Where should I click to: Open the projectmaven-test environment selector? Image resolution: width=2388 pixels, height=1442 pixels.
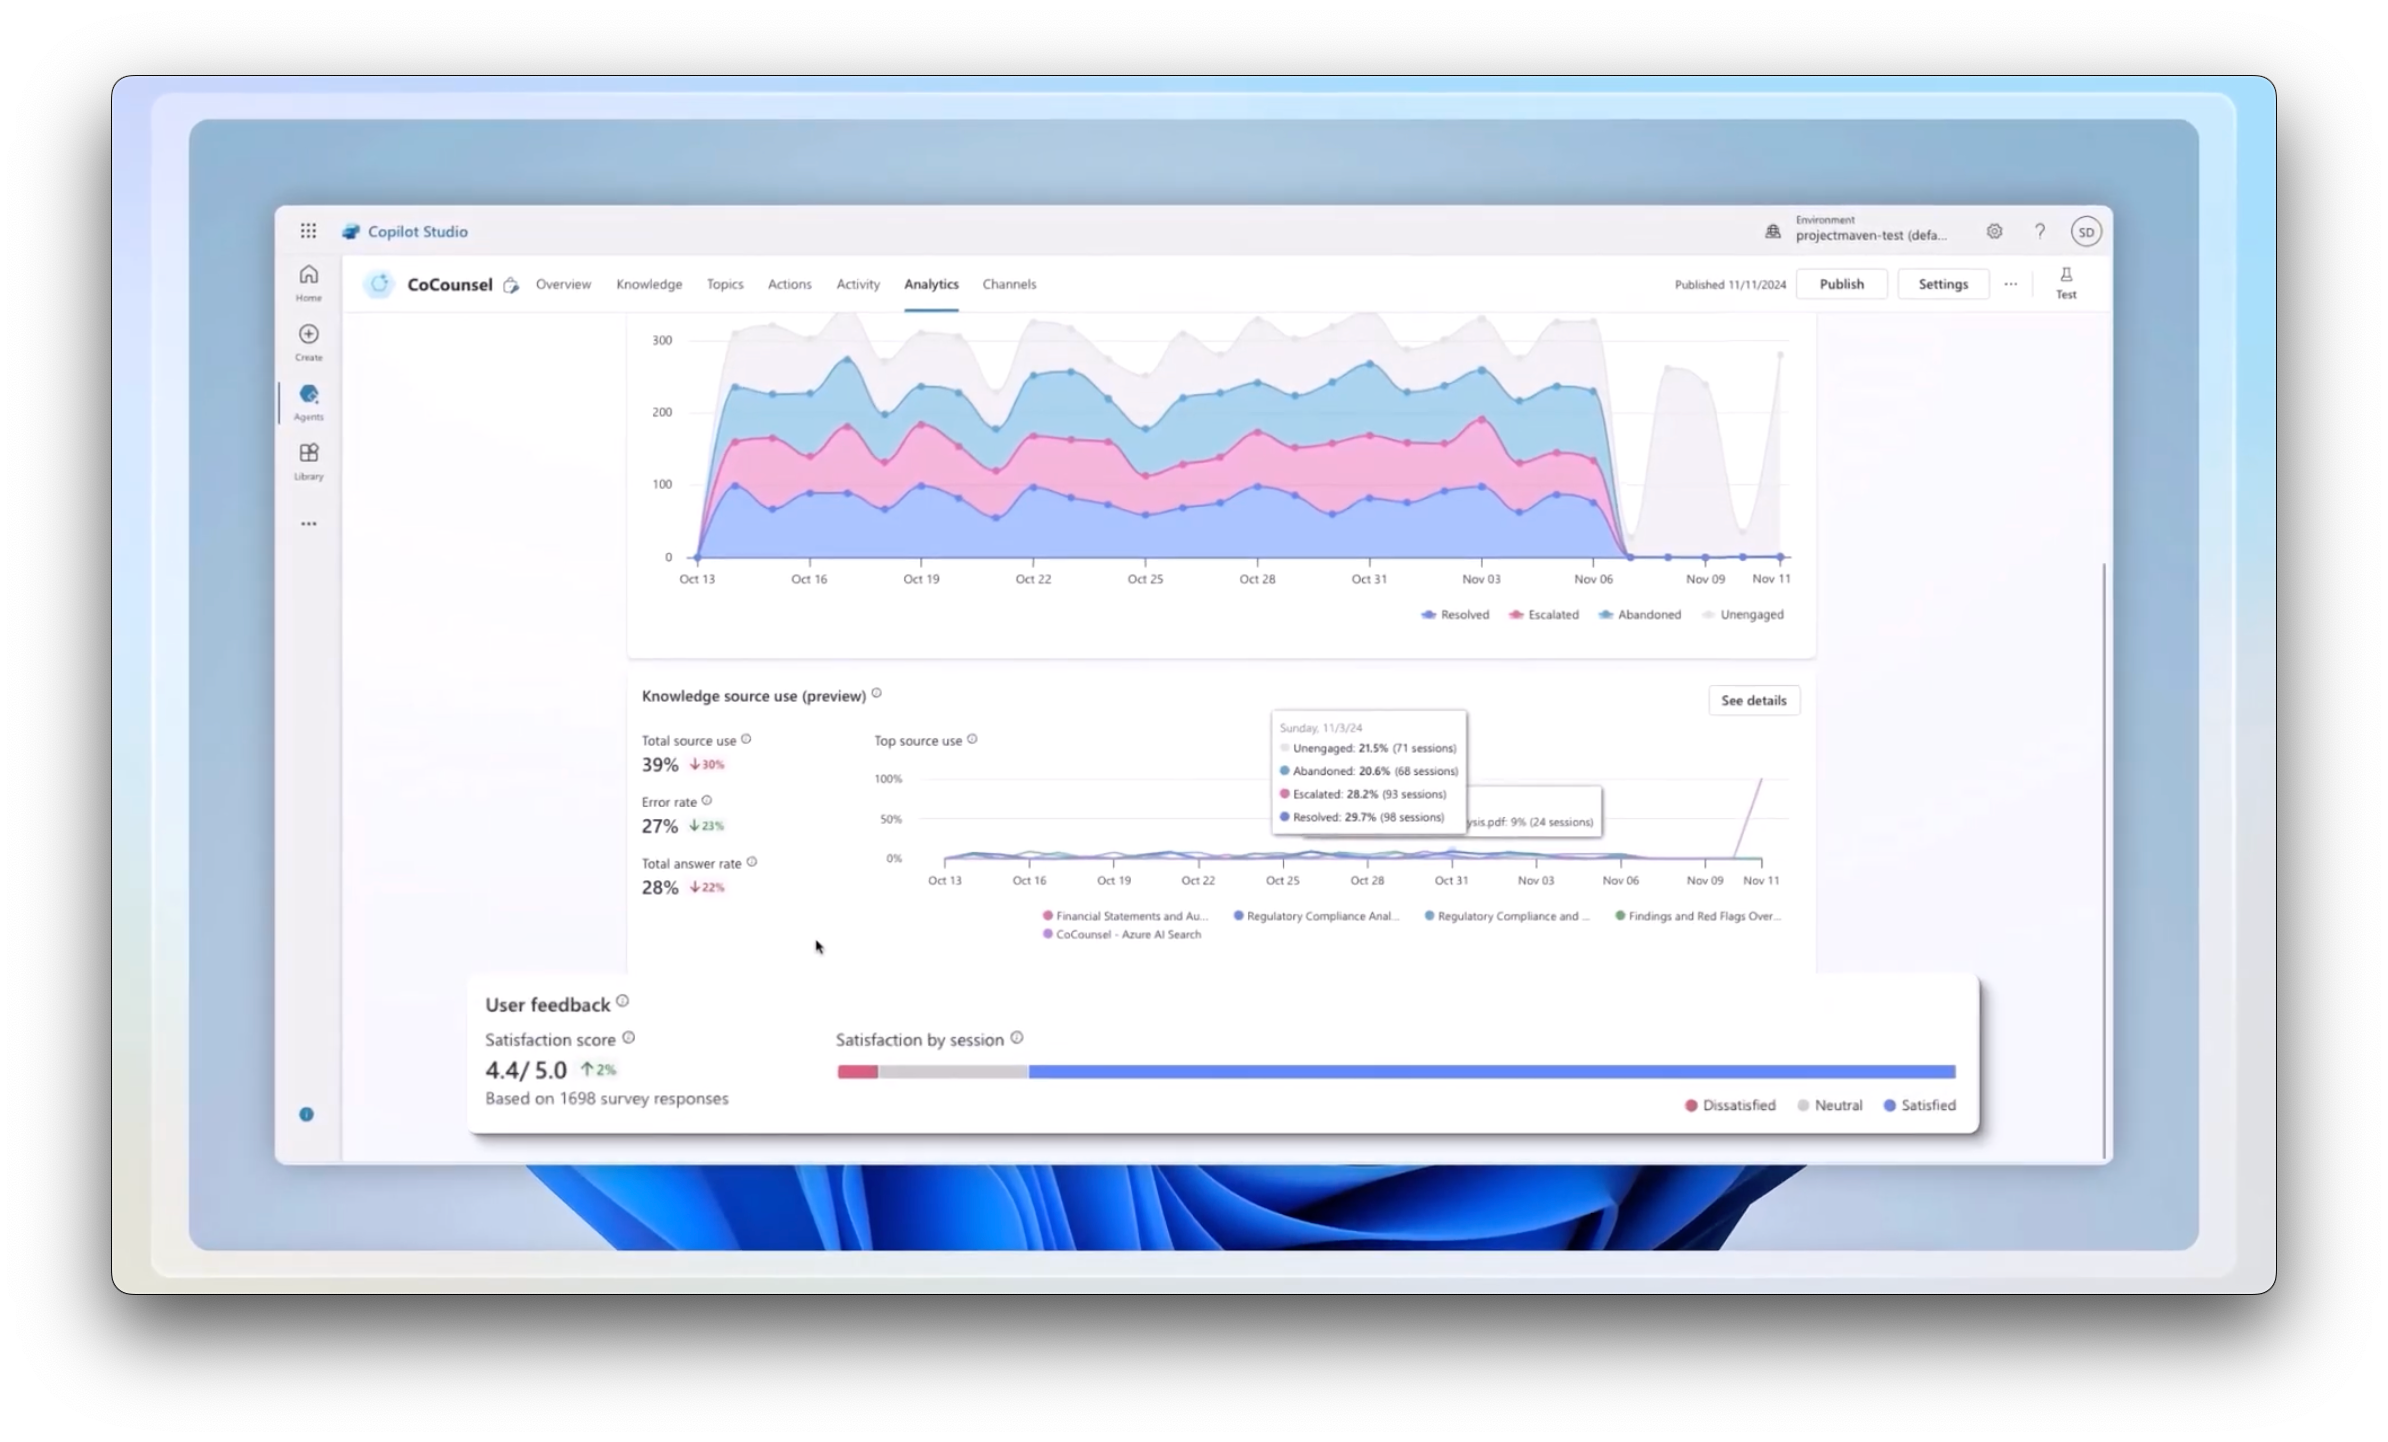[1870, 235]
